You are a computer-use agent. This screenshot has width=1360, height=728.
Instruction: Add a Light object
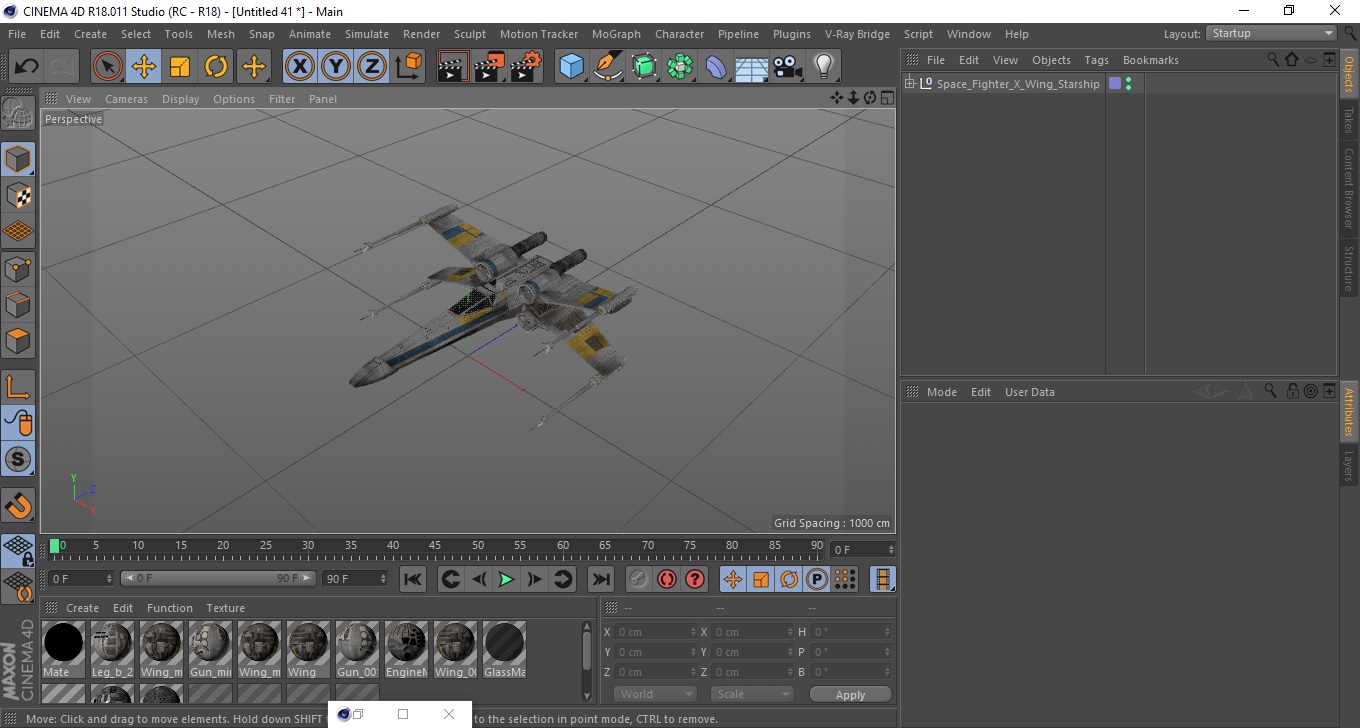click(823, 67)
